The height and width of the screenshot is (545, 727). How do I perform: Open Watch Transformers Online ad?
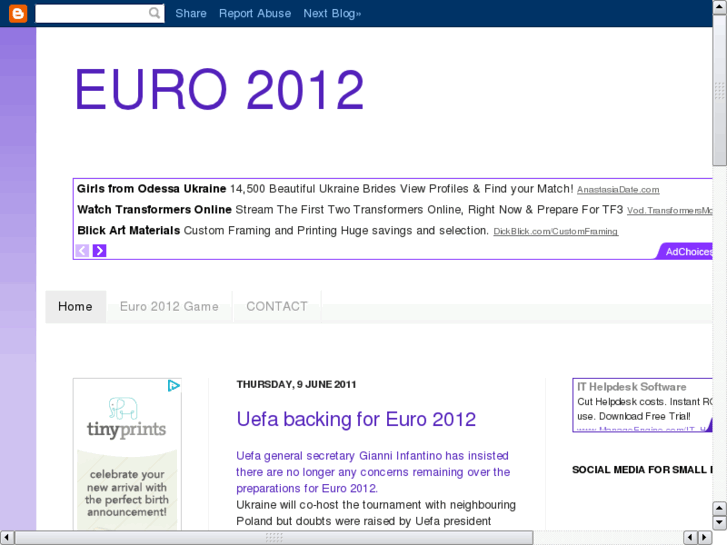click(x=154, y=210)
